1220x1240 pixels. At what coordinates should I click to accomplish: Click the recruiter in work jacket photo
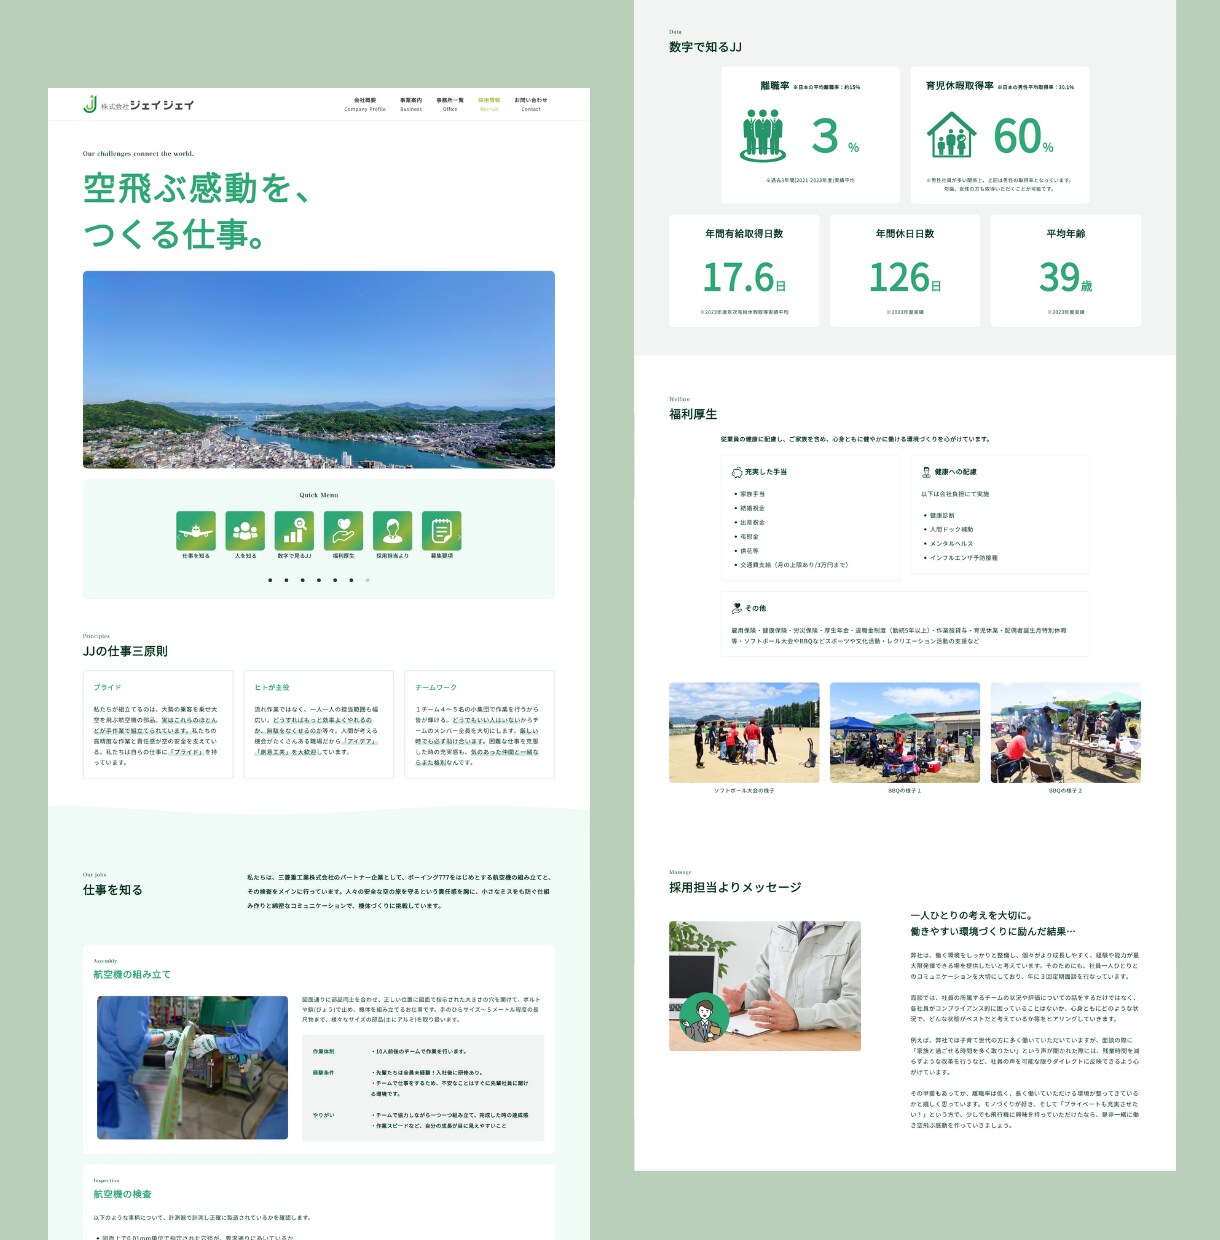click(765, 986)
